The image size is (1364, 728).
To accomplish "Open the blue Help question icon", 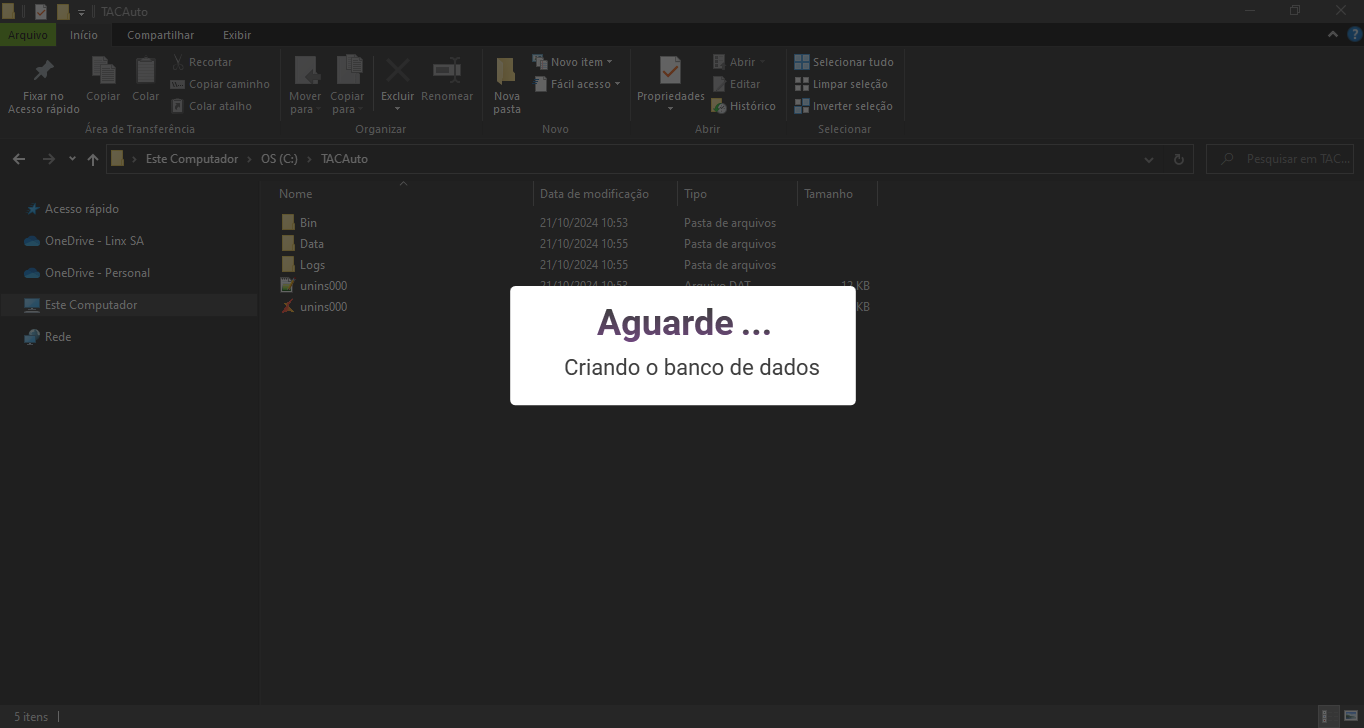I will click(x=1355, y=34).
